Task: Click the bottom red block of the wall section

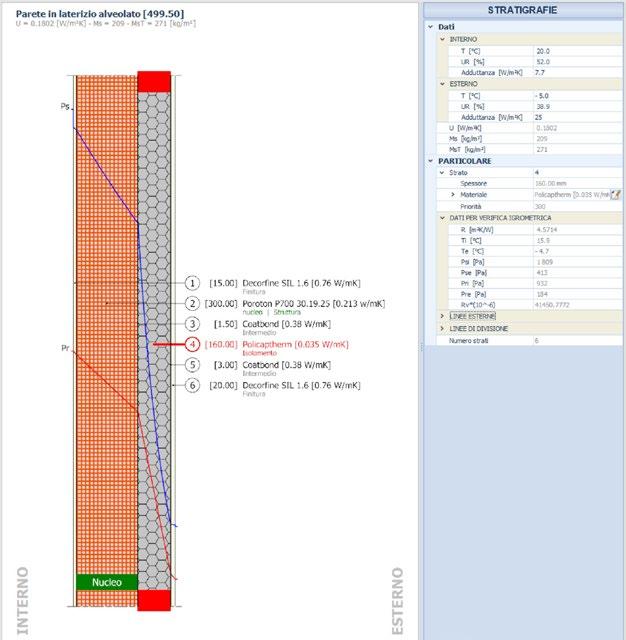Action: (x=154, y=600)
